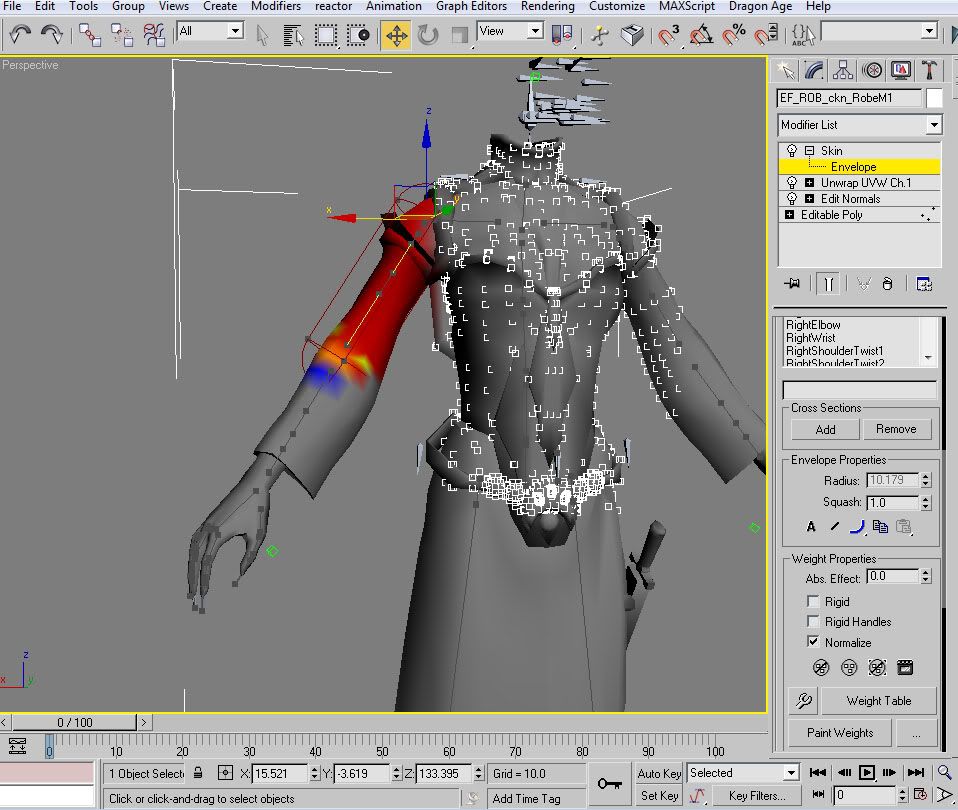958x810 pixels.
Task: Open the Modifiers menu
Action: pos(275,6)
